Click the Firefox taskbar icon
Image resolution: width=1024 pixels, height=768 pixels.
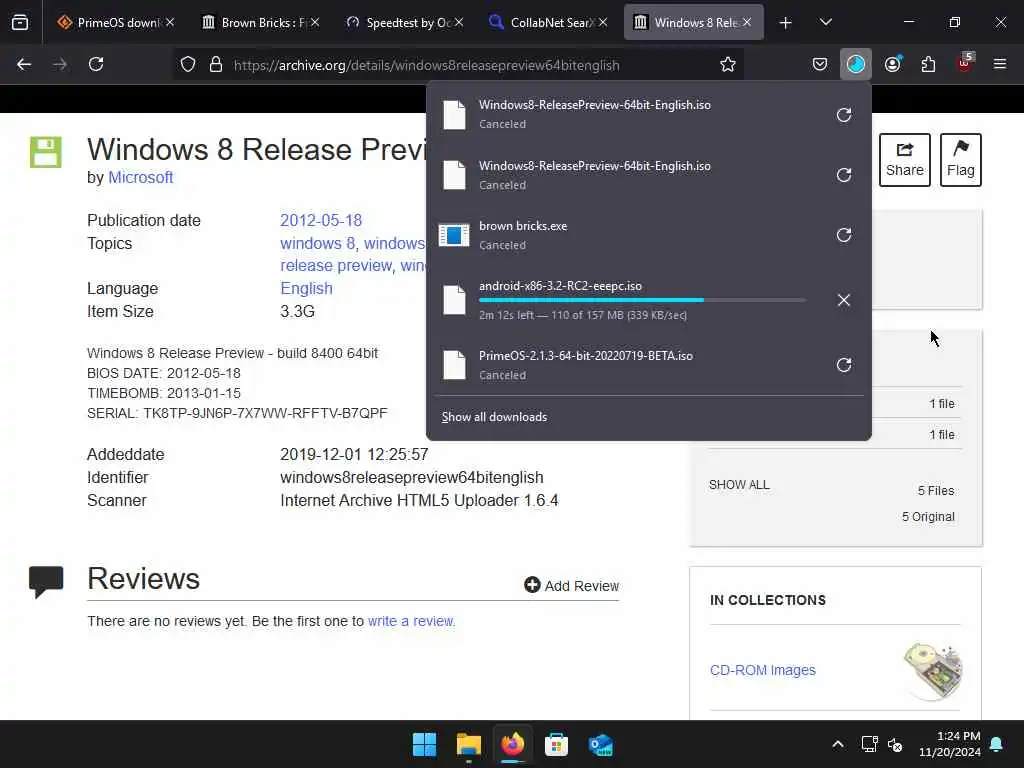[513, 744]
